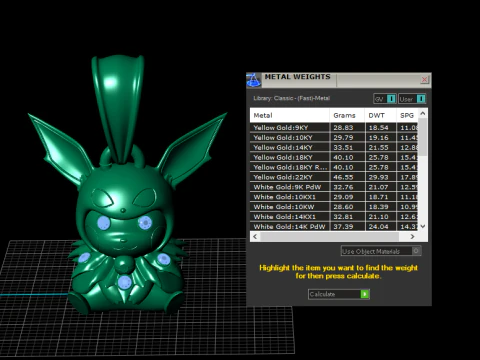Click the Yellow Gold:18KY row's 25.78 DWT
480x360 pixels.
tap(380, 157)
